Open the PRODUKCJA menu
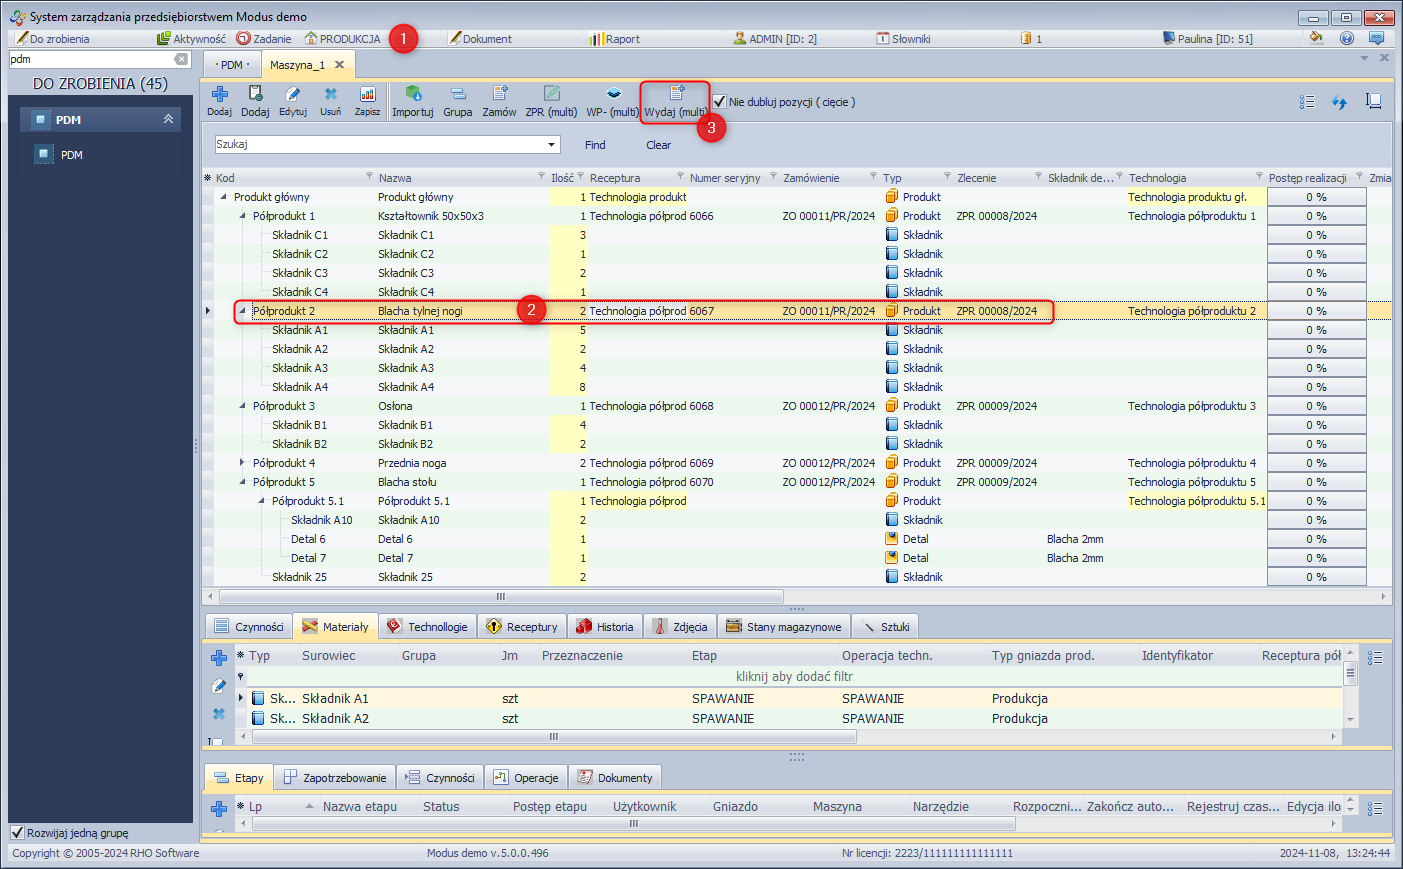 pos(342,39)
